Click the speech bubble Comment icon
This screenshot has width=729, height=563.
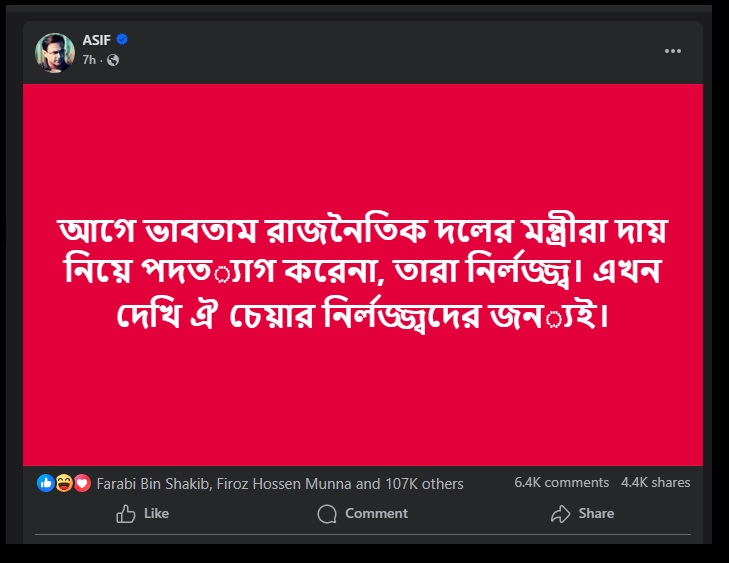(x=327, y=514)
